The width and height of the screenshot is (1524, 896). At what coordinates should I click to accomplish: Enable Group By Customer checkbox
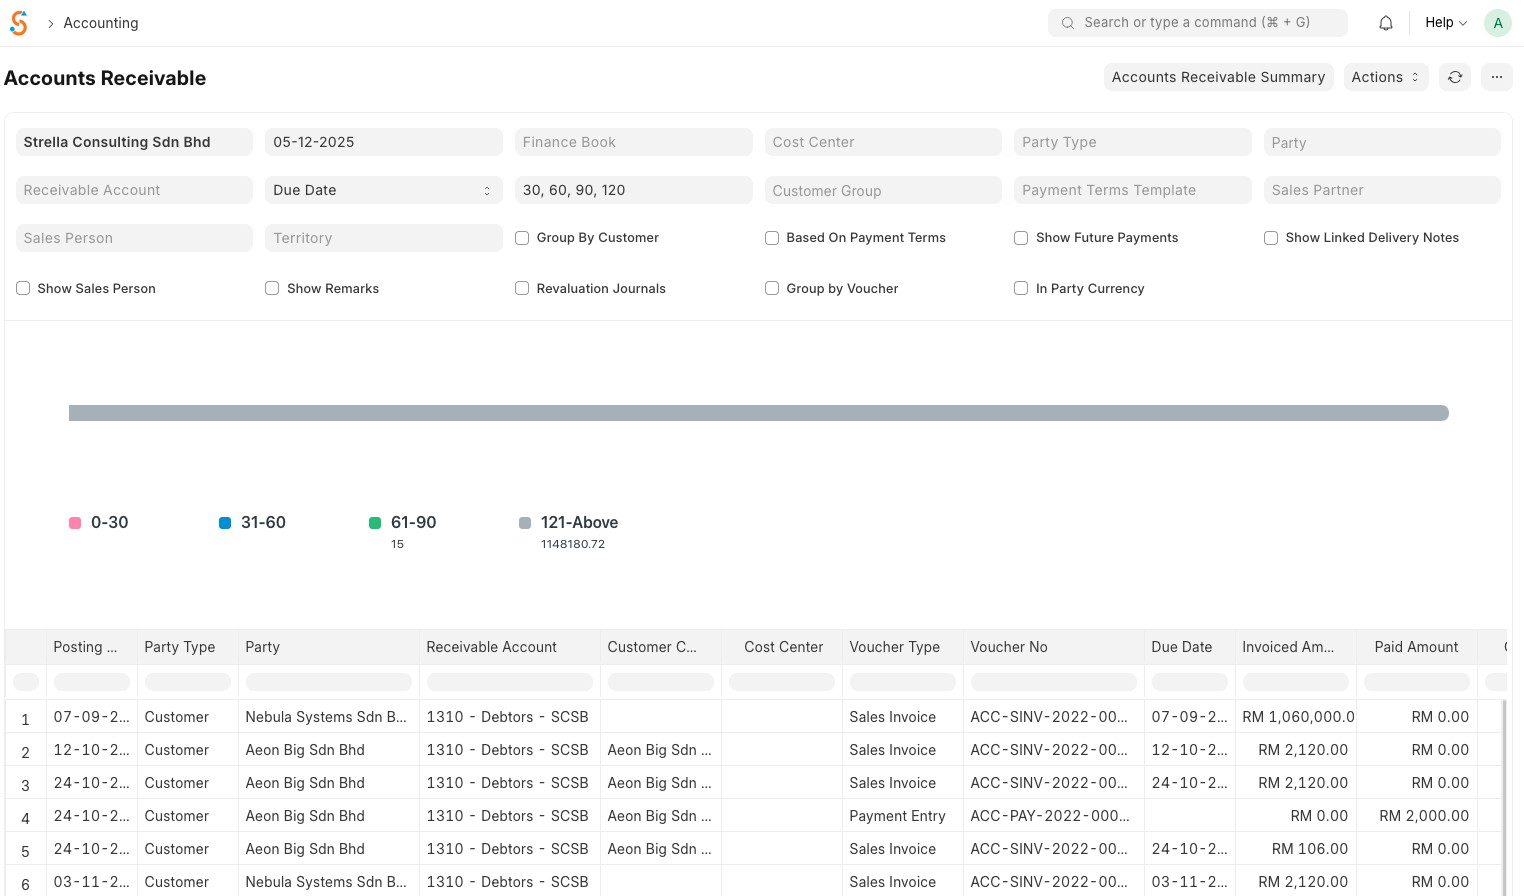coord(522,238)
